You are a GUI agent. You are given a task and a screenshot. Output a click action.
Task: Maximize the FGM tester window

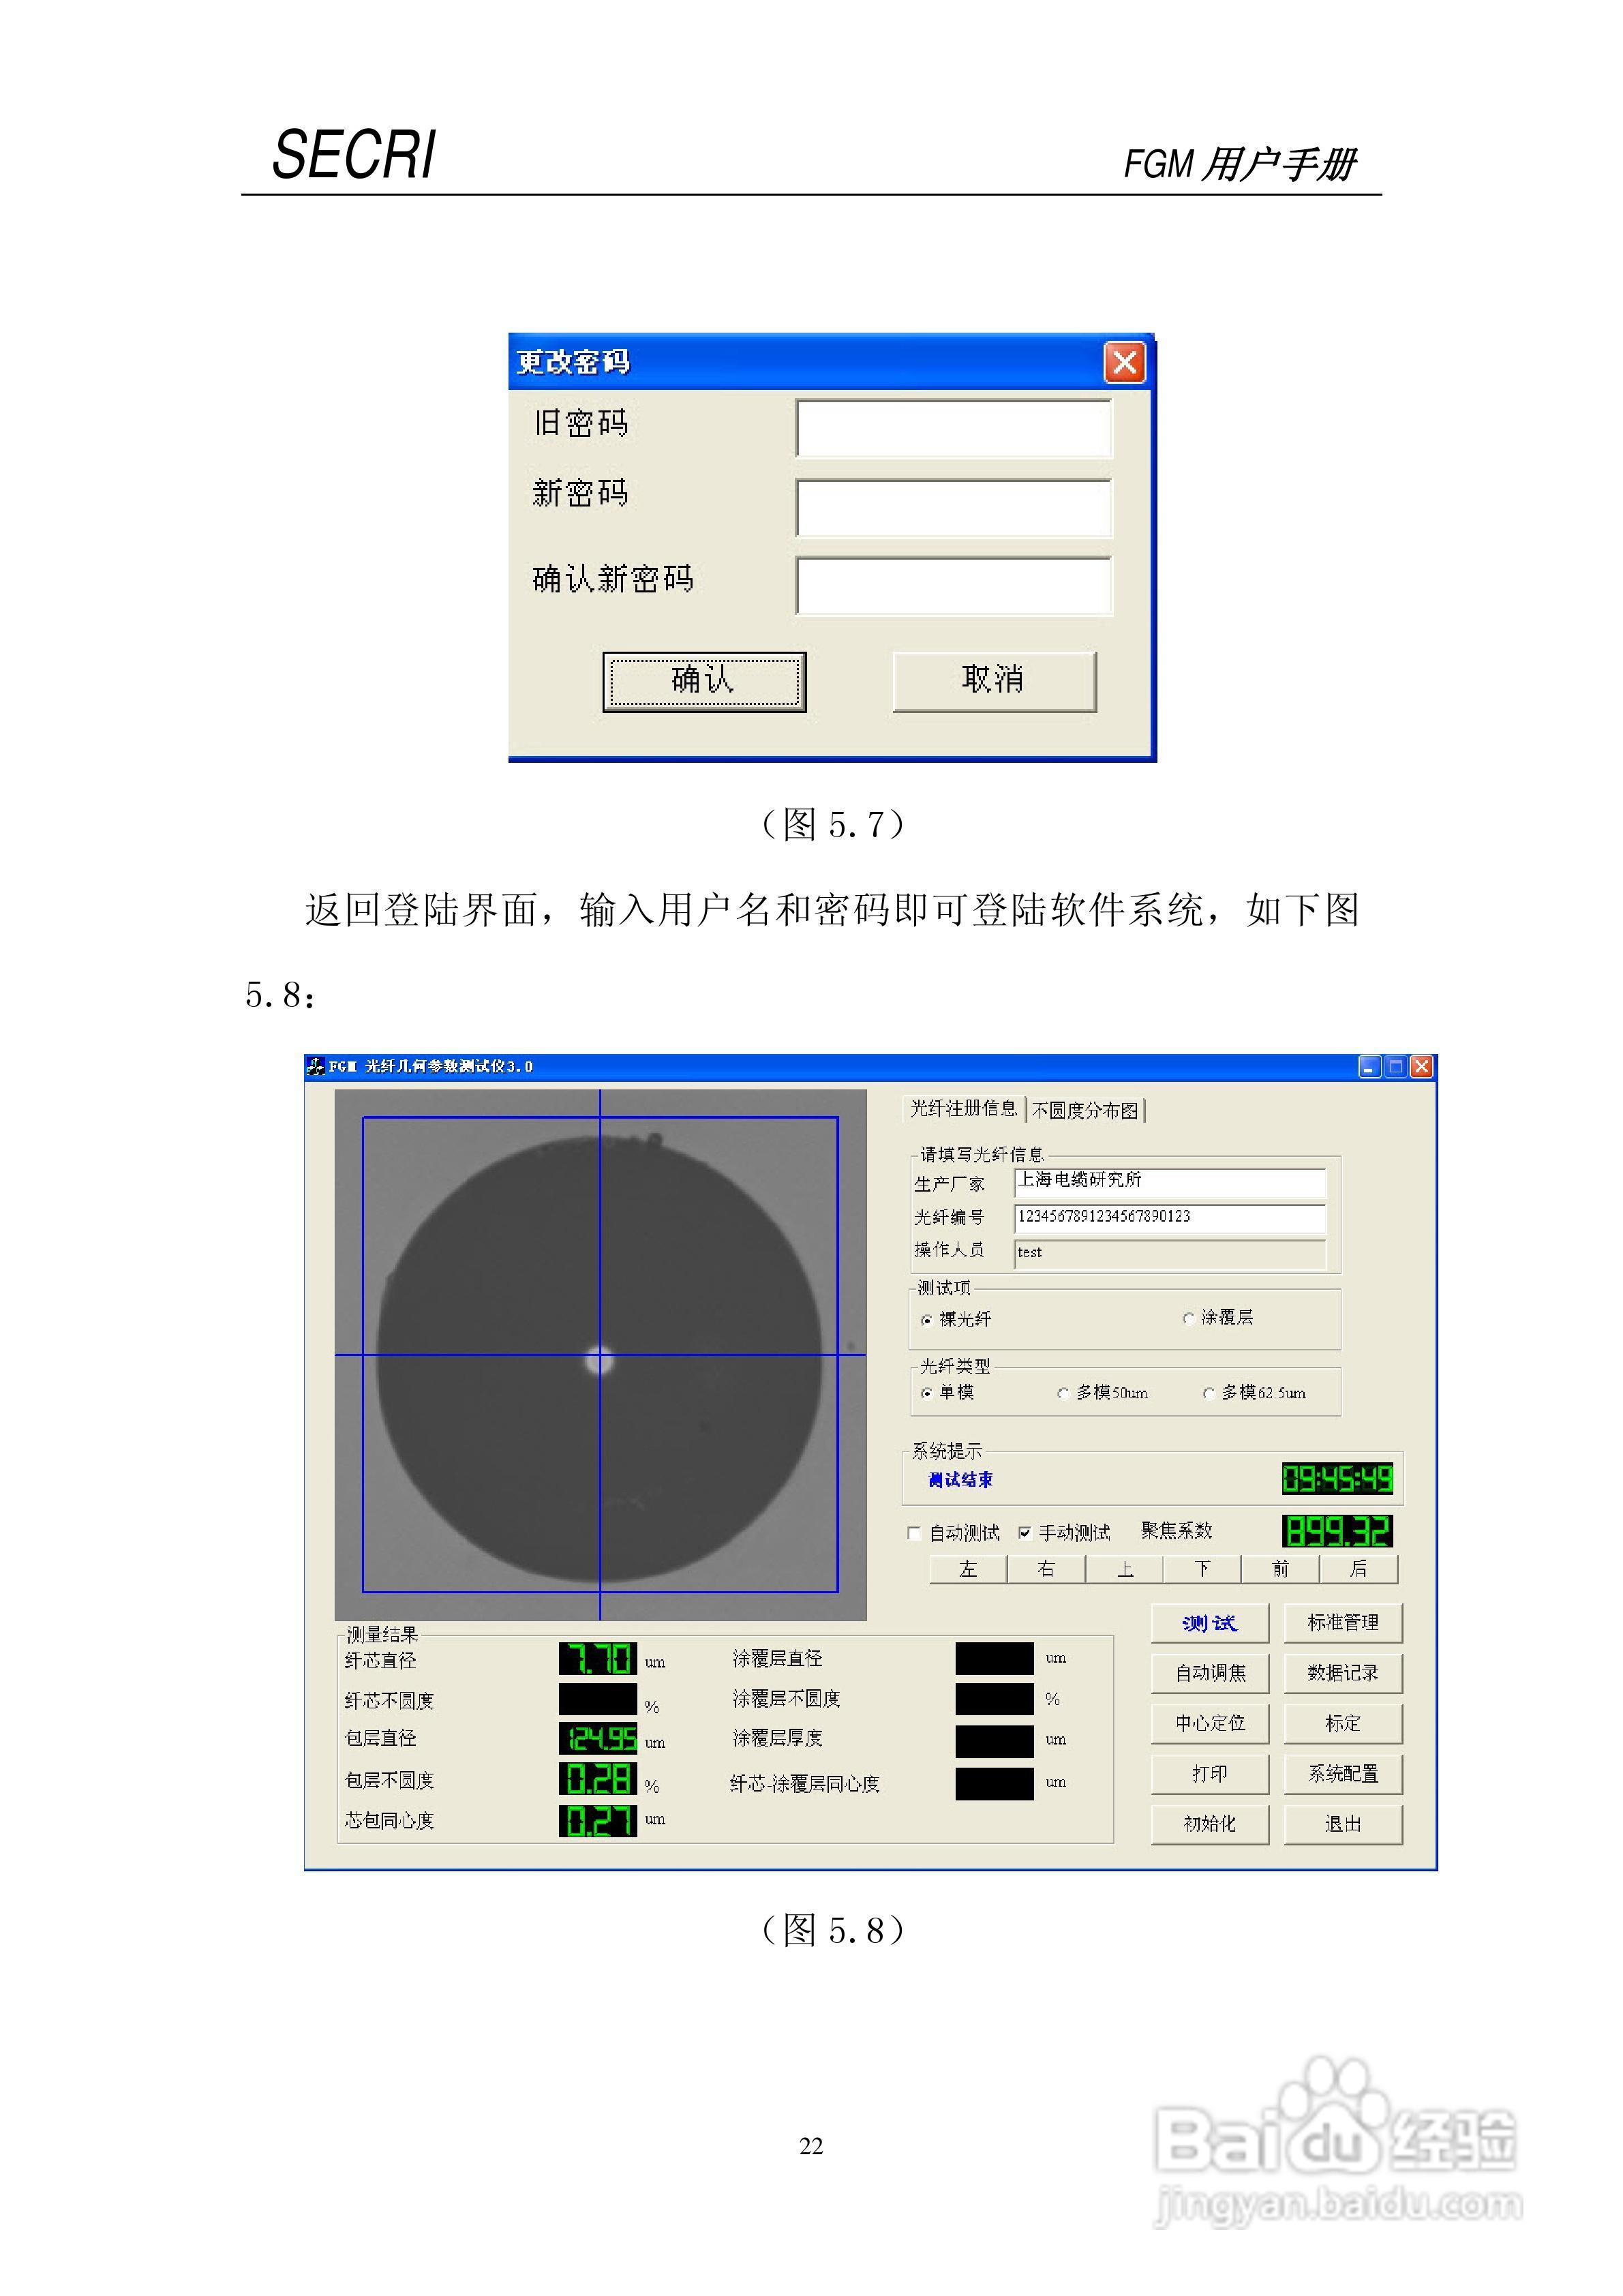coord(1395,1067)
